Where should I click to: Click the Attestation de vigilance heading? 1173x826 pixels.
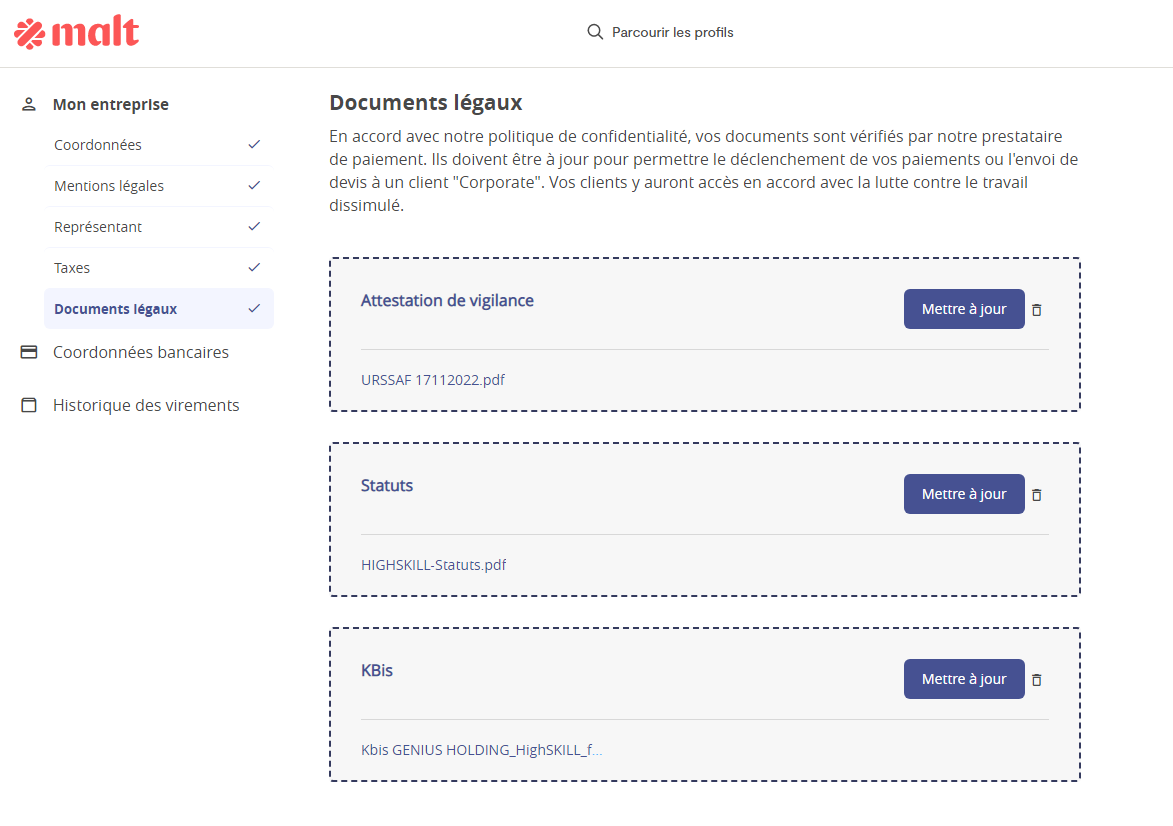447,300
